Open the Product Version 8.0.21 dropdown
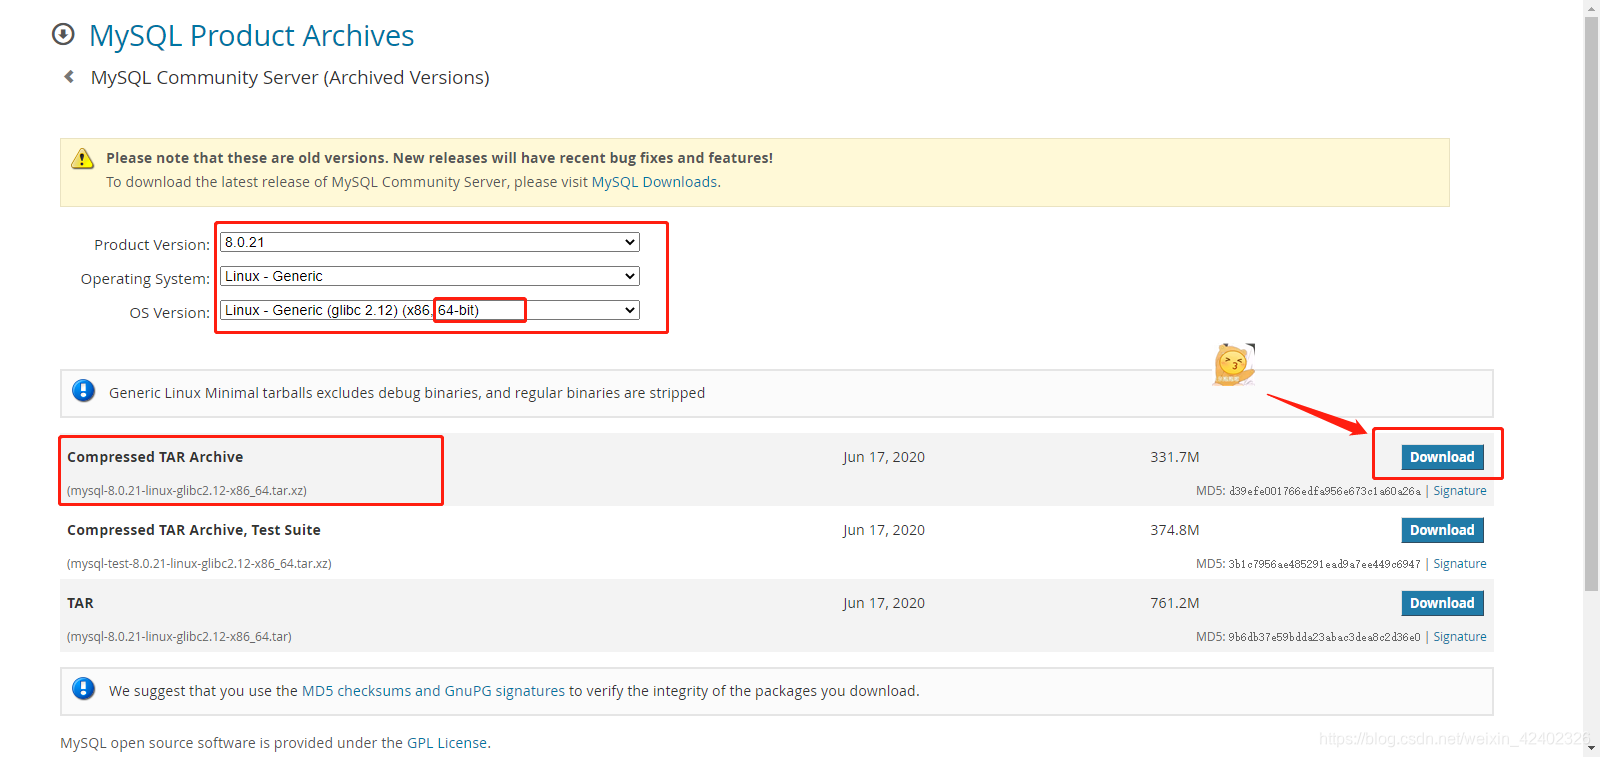 (430, 242)
